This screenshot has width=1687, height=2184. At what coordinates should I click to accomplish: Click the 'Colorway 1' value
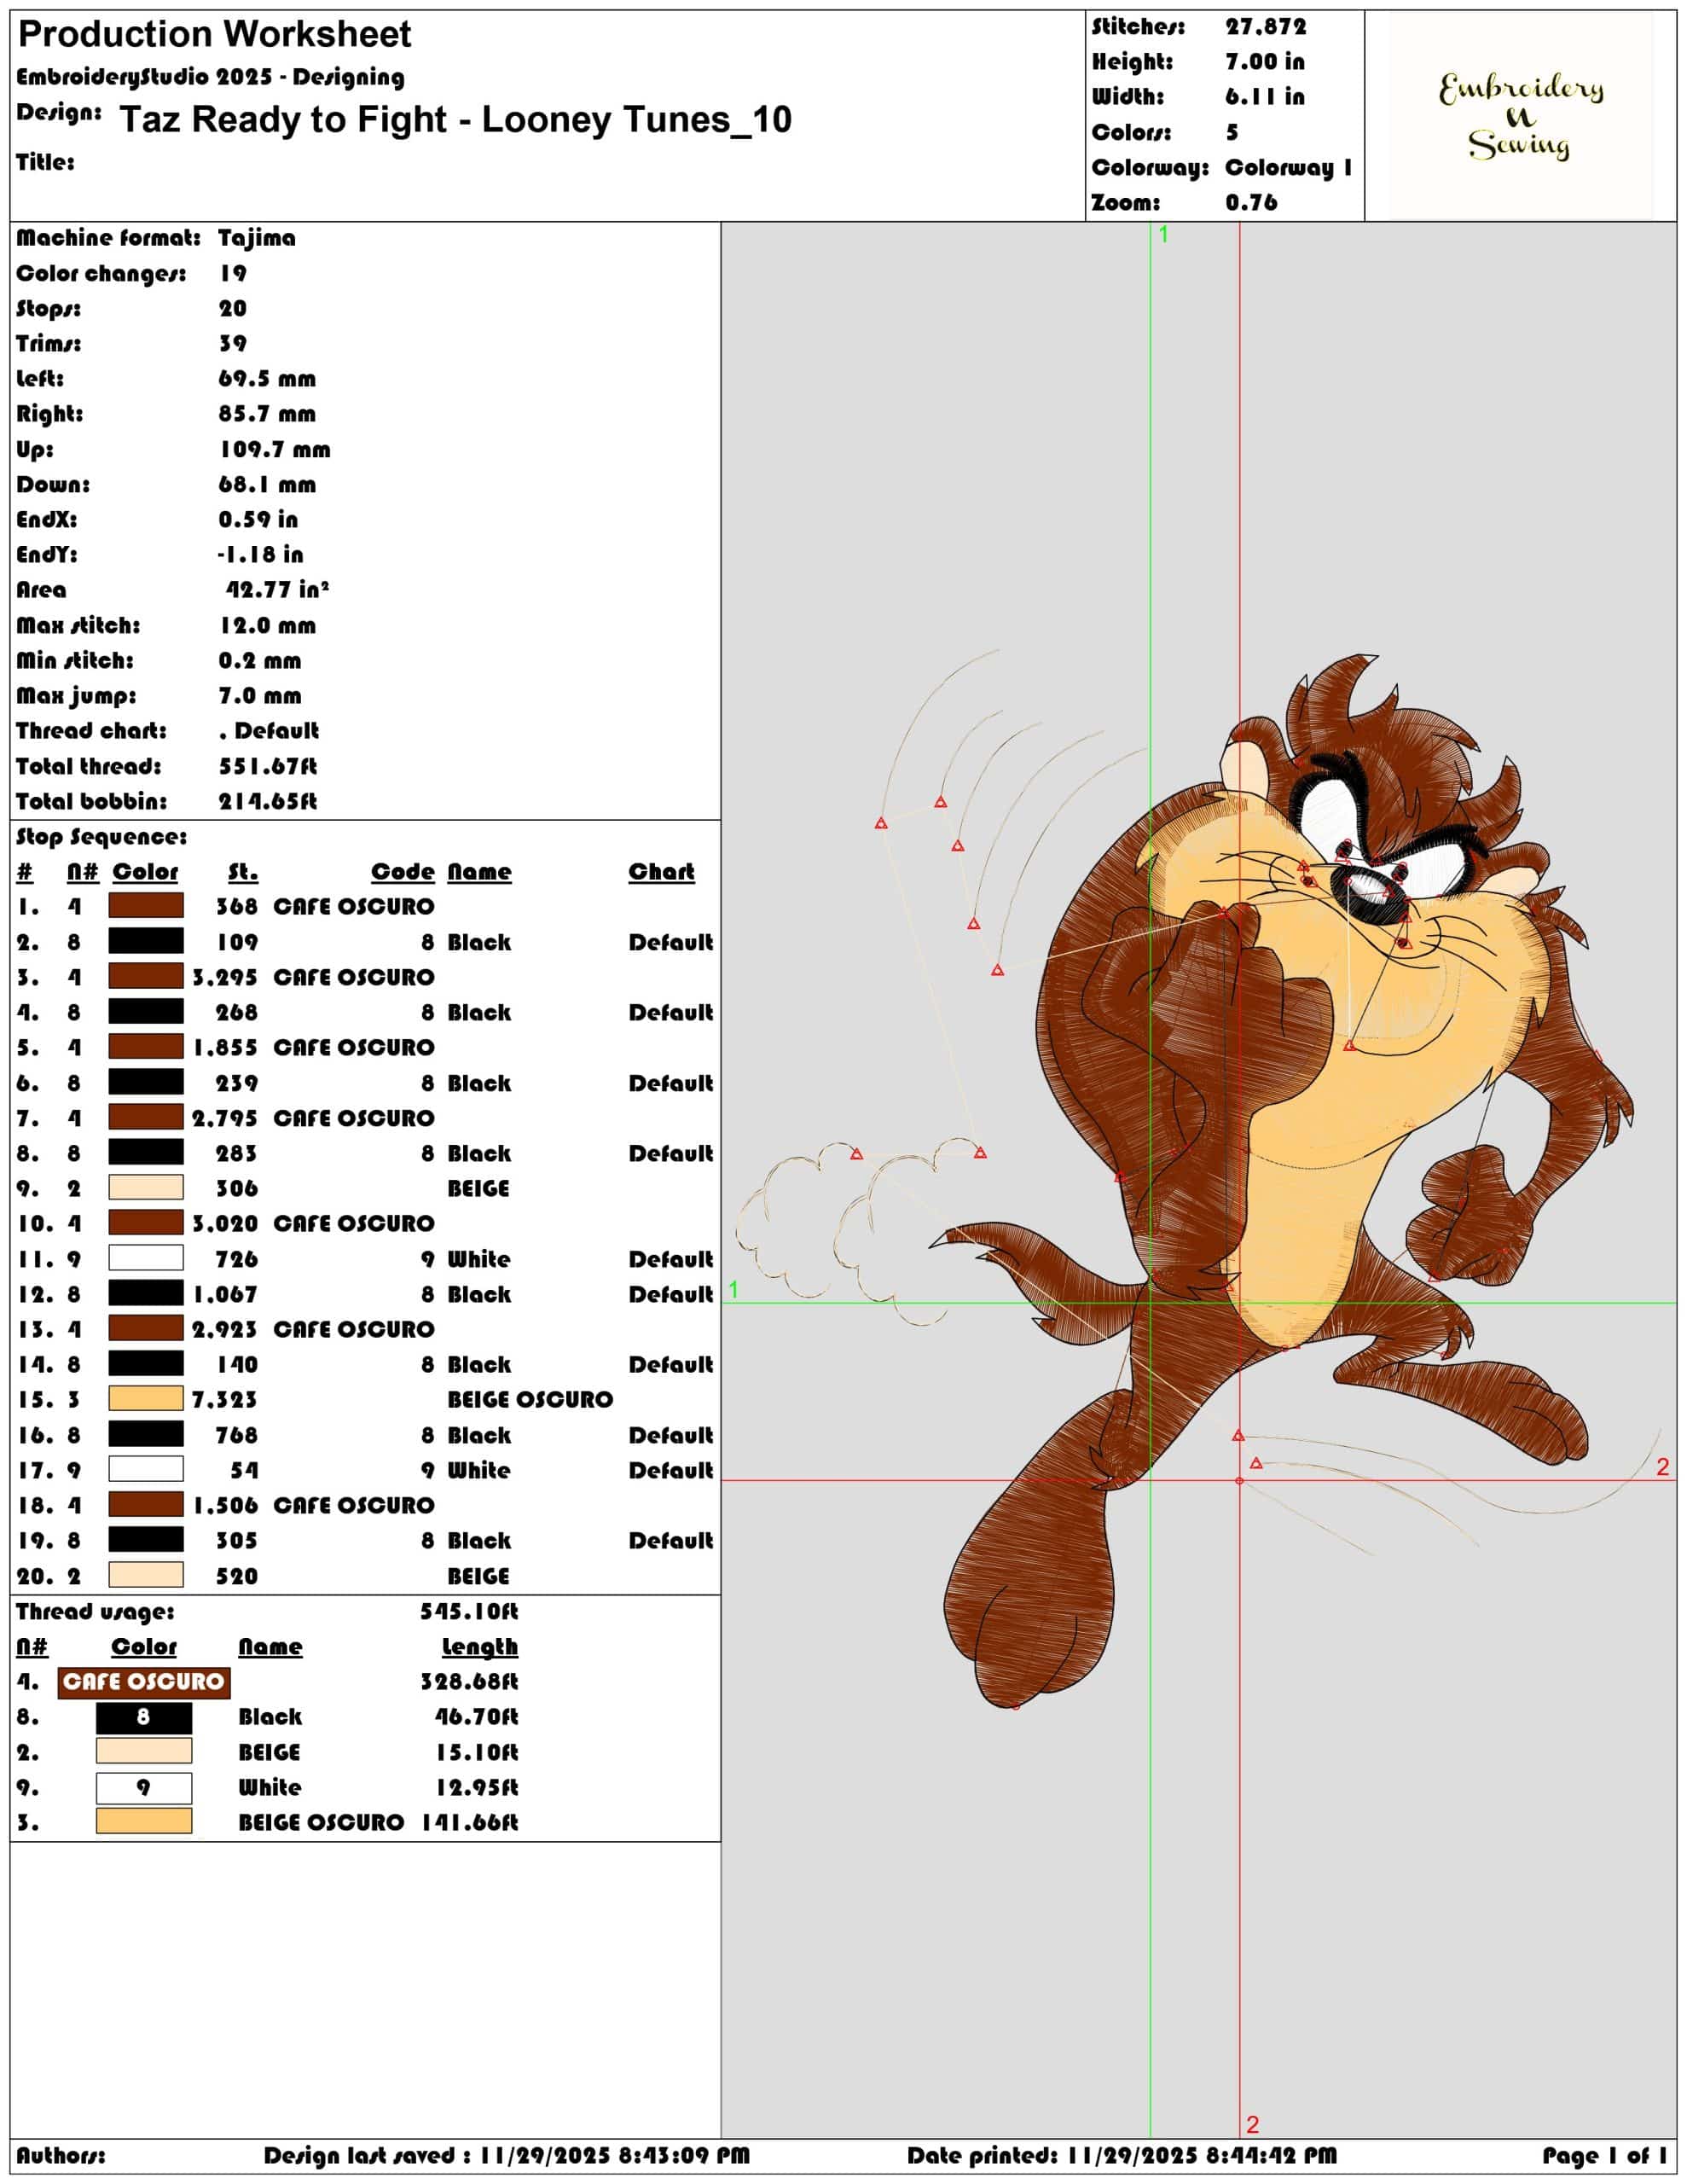[x=1289, y=168]
